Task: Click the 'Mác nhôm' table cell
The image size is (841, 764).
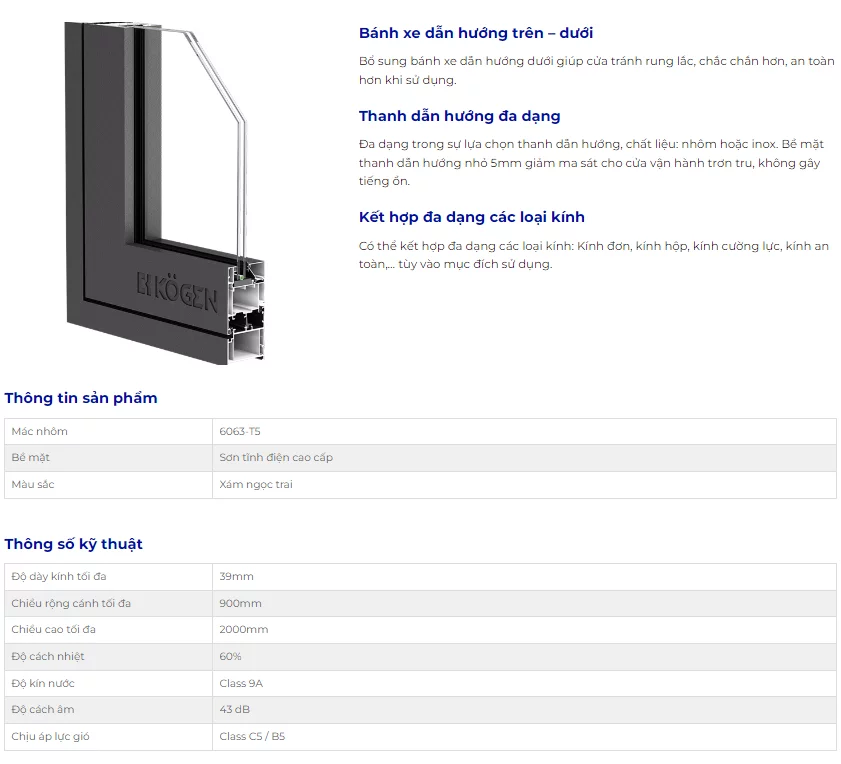Action: coord(108,431)
